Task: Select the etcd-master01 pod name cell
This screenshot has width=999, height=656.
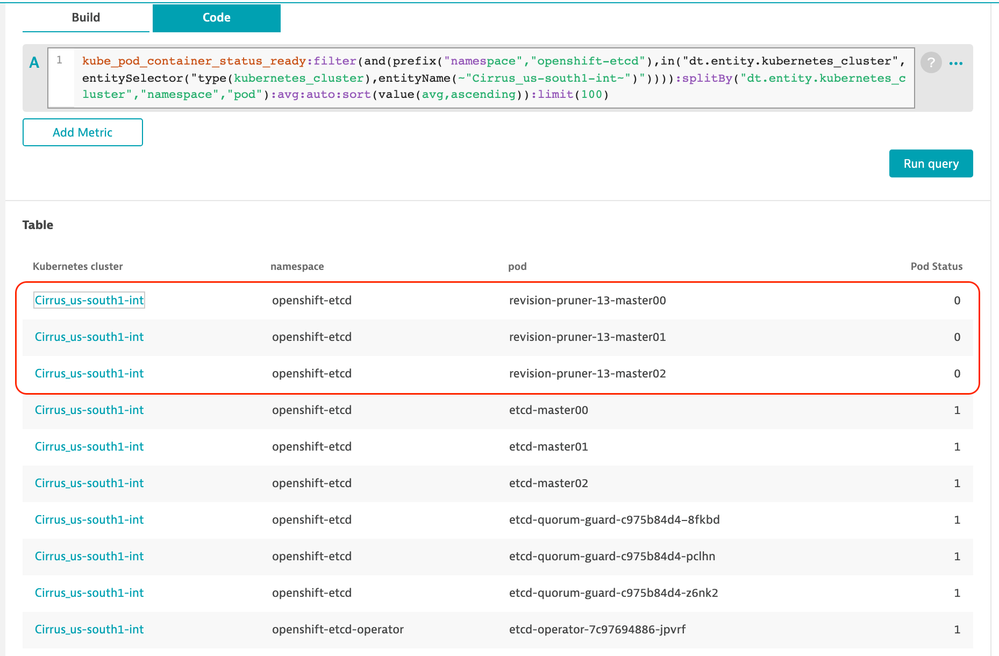Action: point(548,447)
